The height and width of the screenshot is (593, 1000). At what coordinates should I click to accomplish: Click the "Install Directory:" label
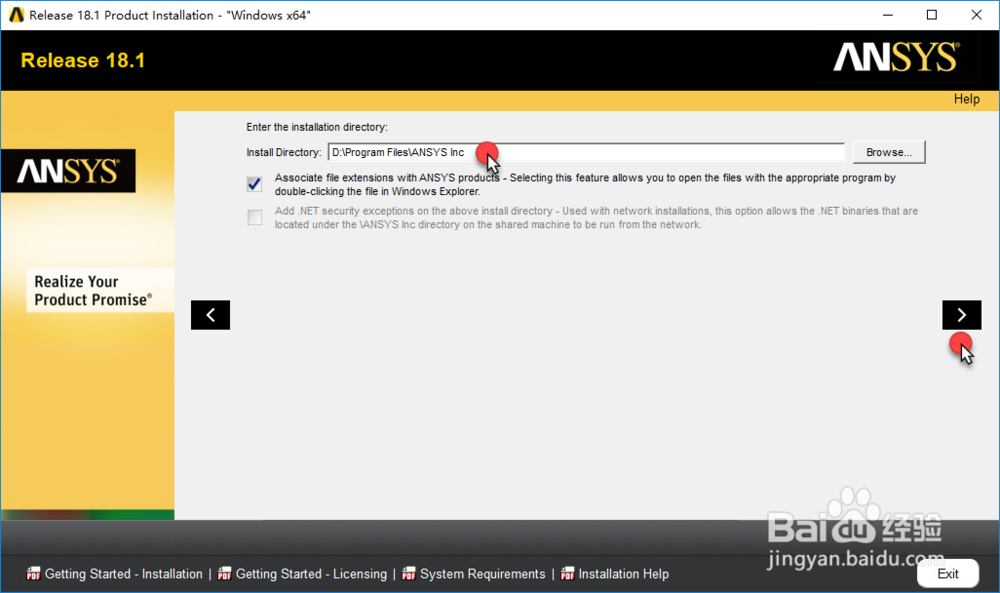[x=284, y=152]
